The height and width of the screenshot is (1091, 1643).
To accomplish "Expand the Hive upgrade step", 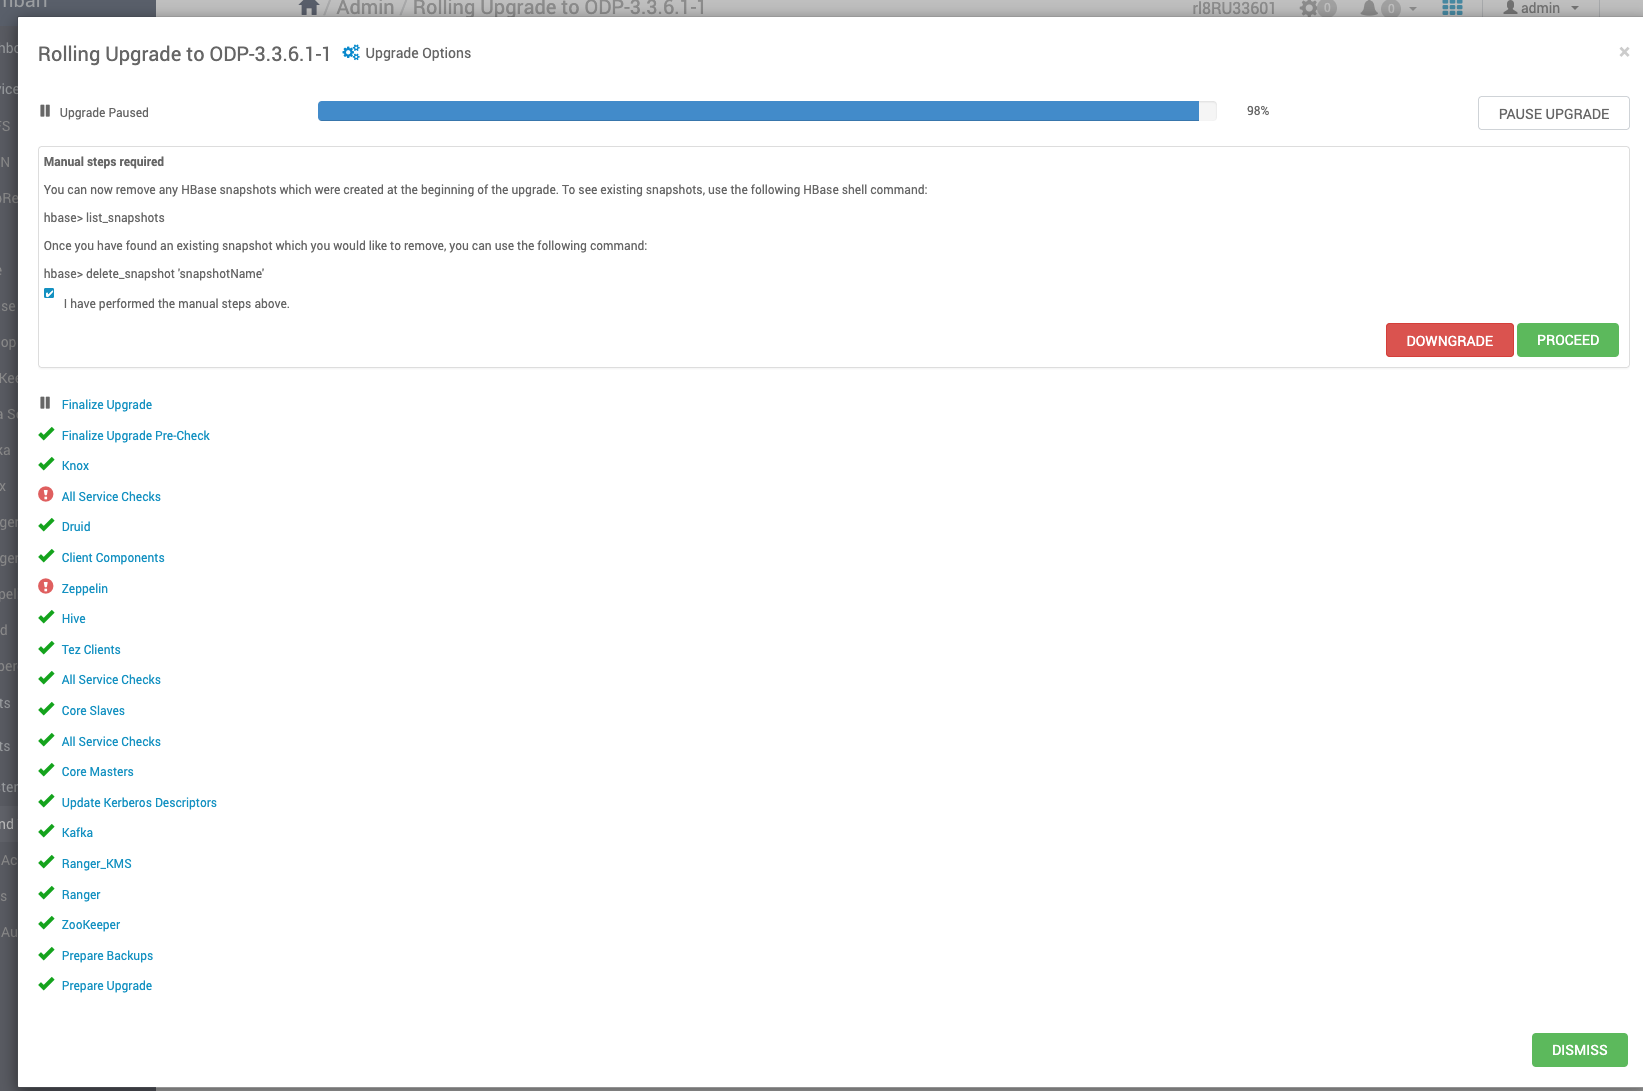I will 74,619.
